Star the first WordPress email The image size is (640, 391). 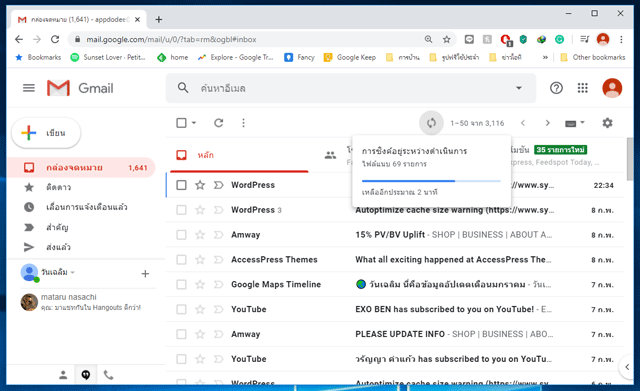[200, 185]
